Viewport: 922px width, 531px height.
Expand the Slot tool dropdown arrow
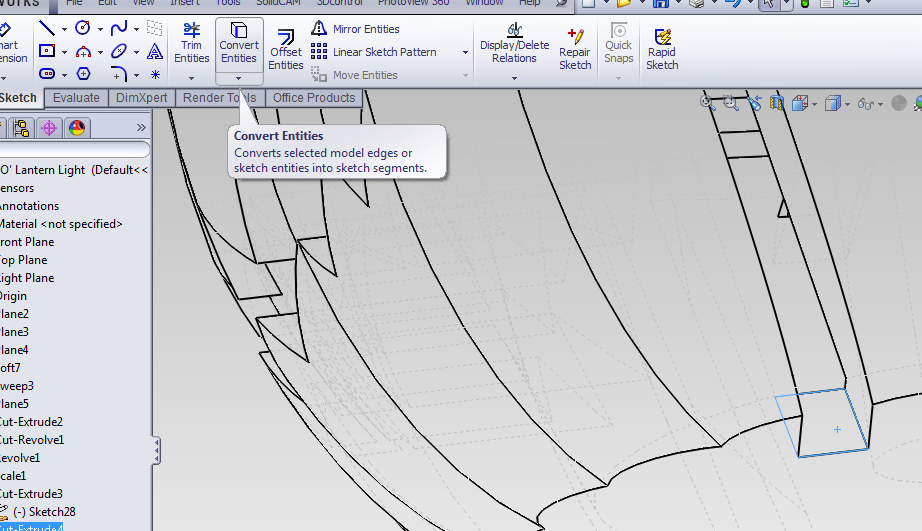click(64, 75)
